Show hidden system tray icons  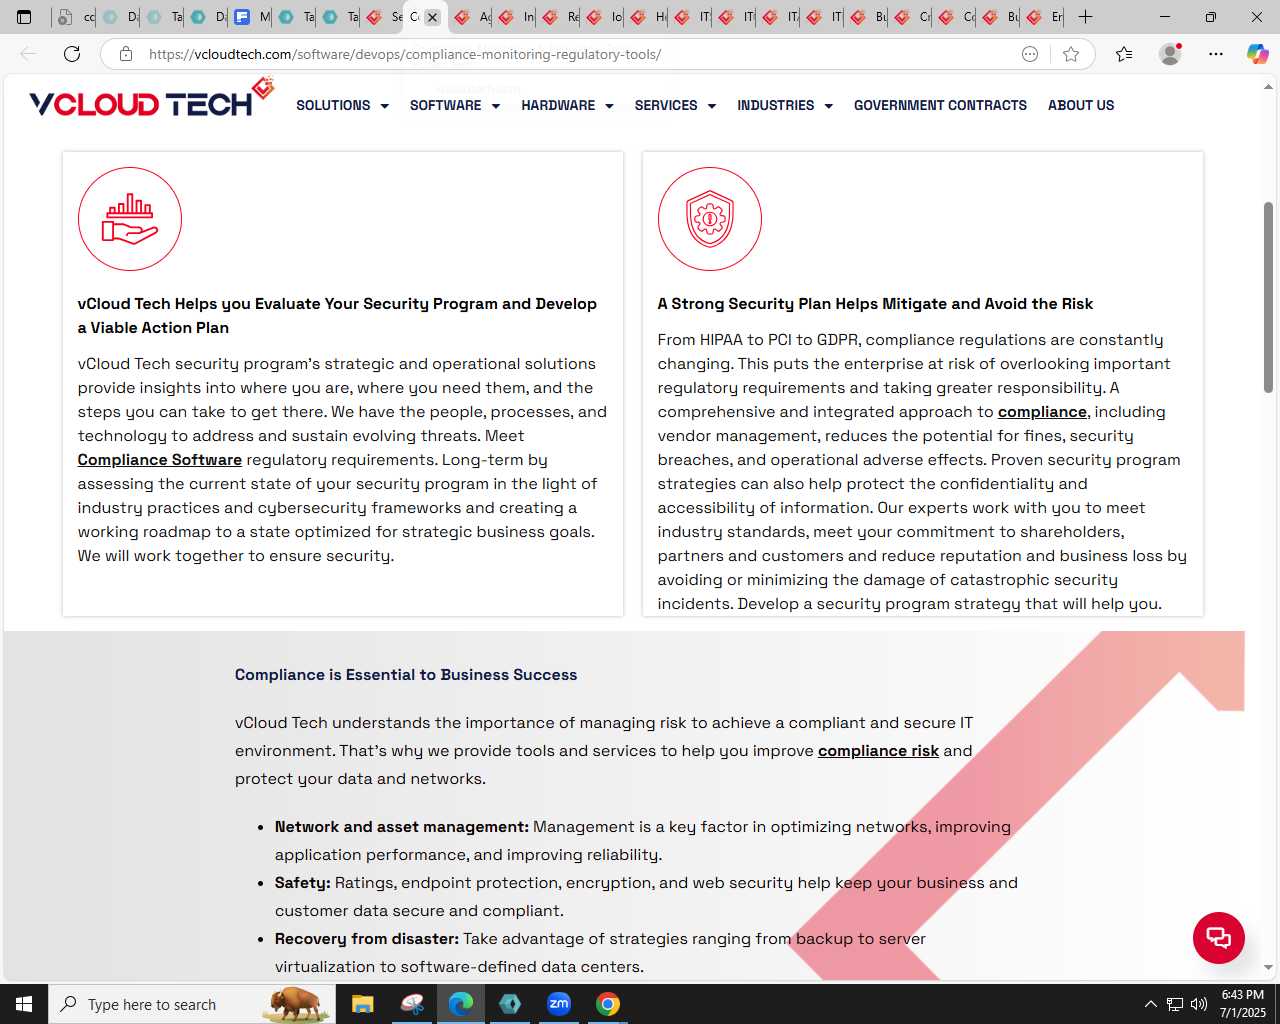click(x=1150, y=1004)
